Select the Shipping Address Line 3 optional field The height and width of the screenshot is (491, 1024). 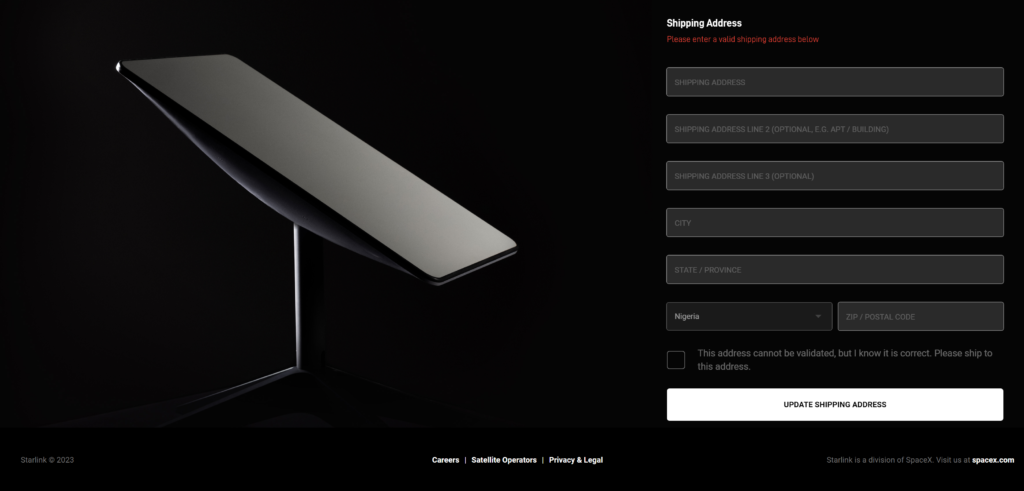click(x=835, y=176)
